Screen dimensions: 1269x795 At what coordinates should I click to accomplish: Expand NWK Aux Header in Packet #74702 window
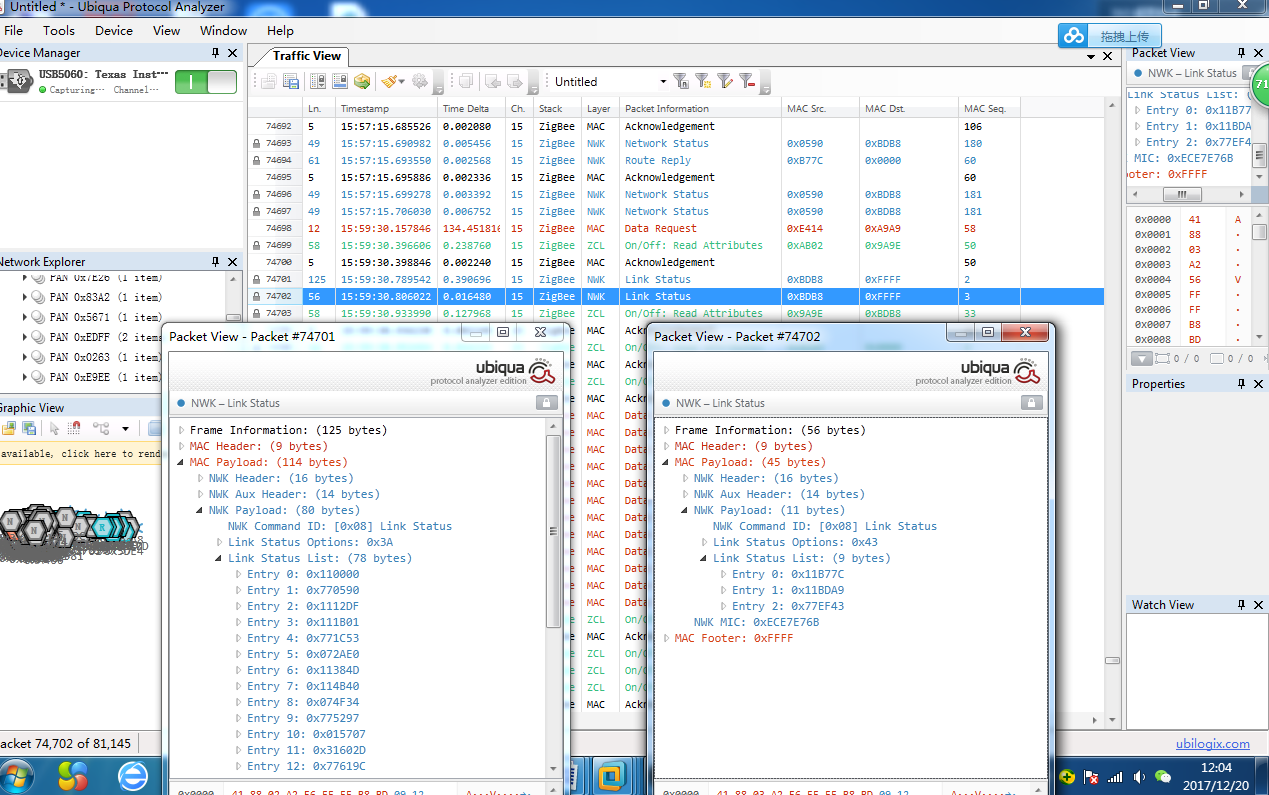coord(686,494)
